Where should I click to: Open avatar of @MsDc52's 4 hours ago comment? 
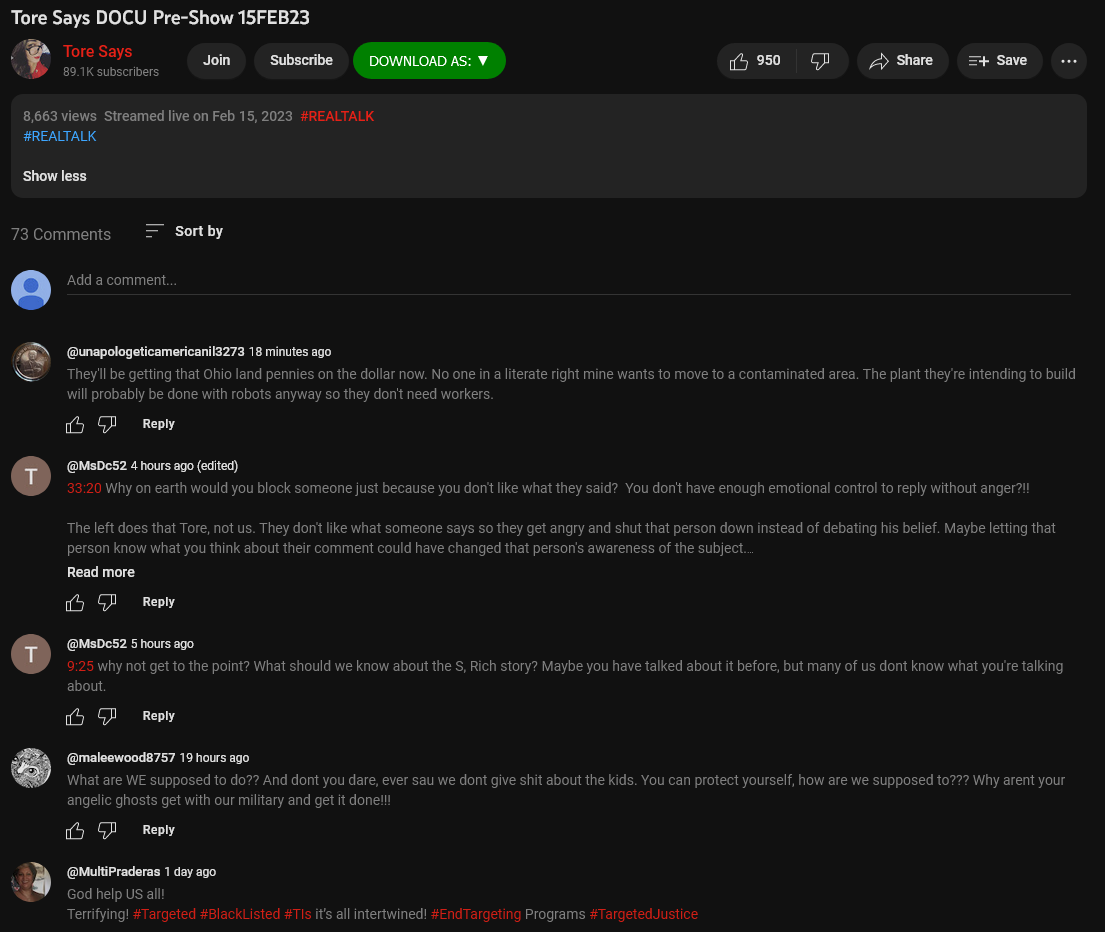[x=31, y=476]
